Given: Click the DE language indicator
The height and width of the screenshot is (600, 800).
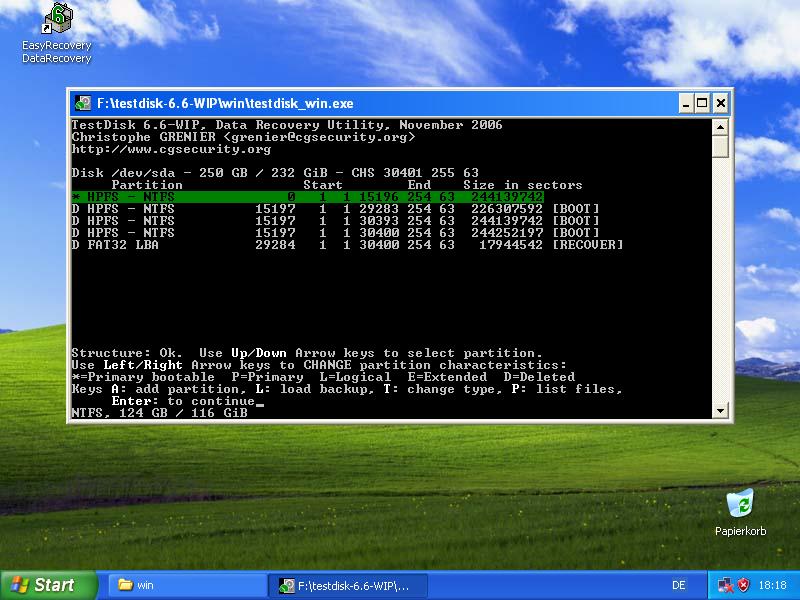Looking at the screenshot, I should [x=679, y=585].
